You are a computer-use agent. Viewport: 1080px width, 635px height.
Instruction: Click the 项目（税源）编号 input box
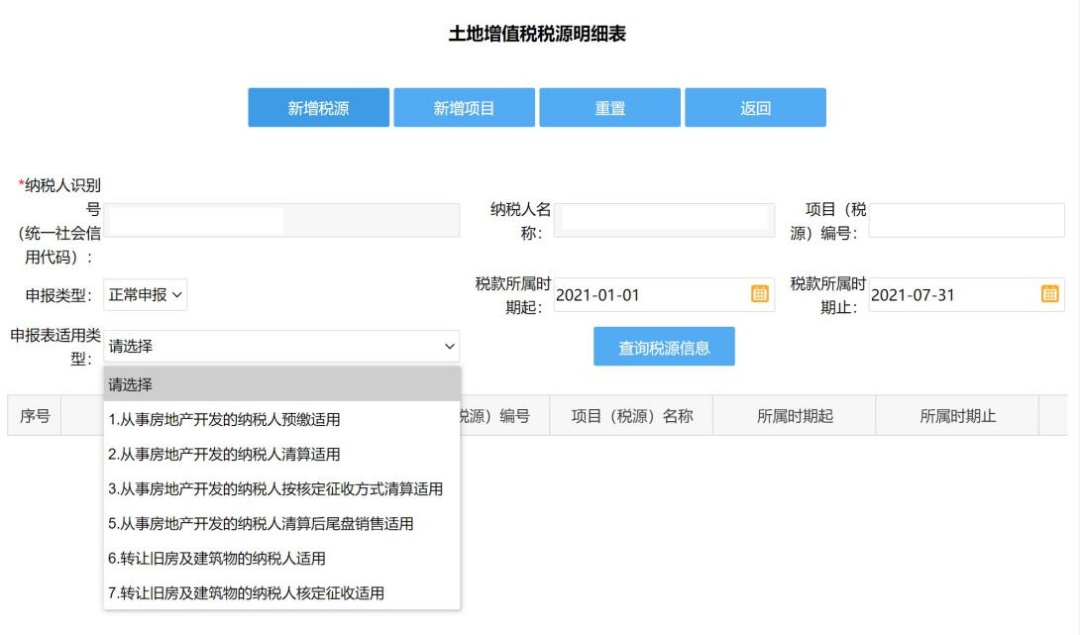coord(967,218)
